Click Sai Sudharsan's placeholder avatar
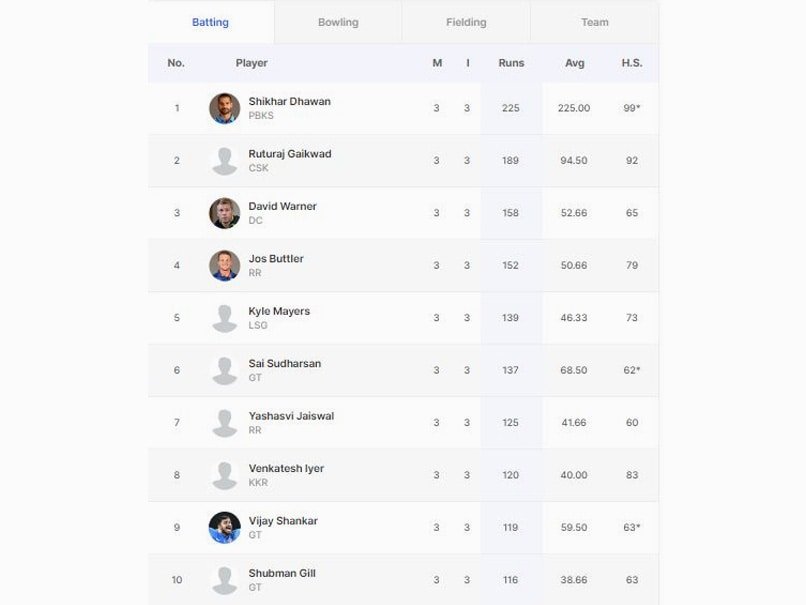The image size is (806, 605). click(224, 370)
